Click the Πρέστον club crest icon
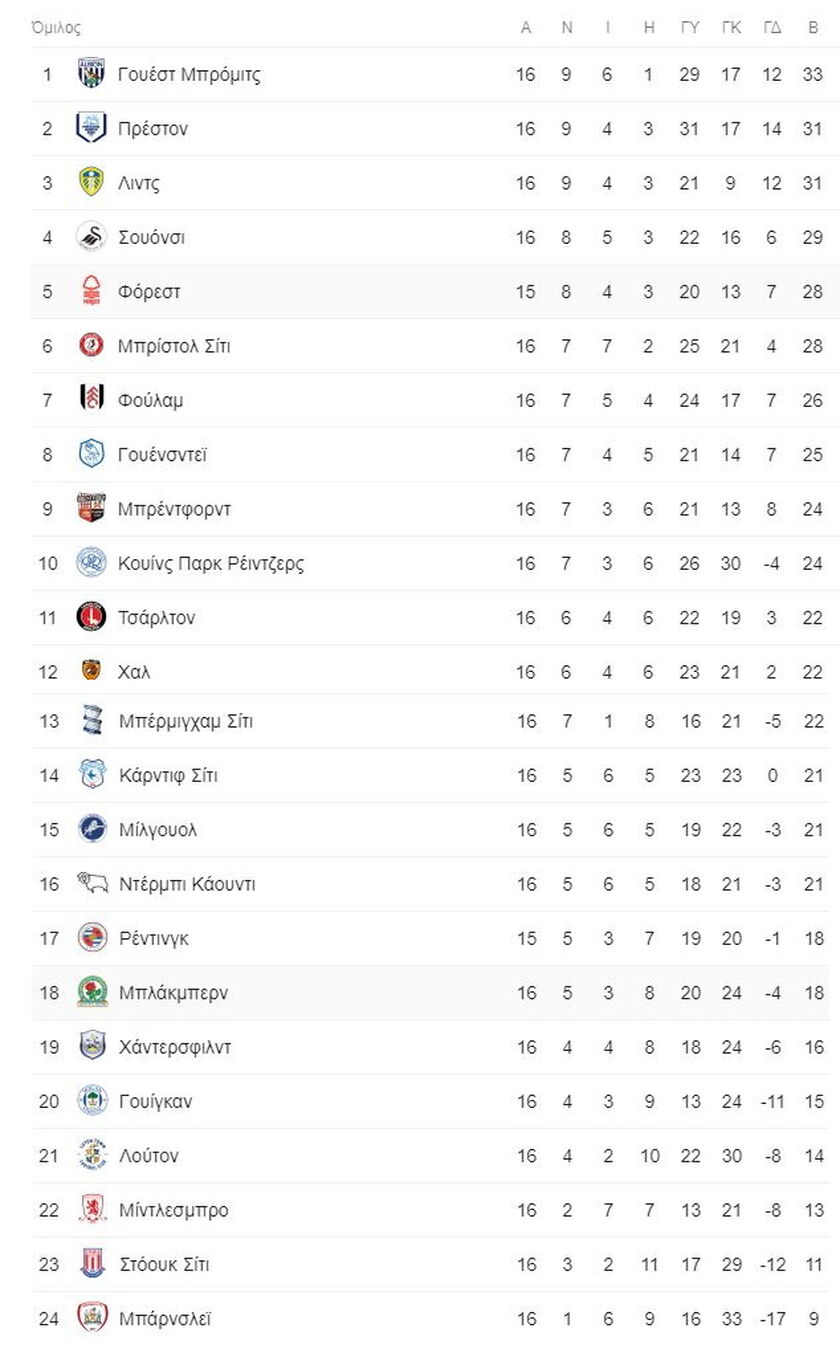The image size is (840, 1369). [x=91, y=128]
